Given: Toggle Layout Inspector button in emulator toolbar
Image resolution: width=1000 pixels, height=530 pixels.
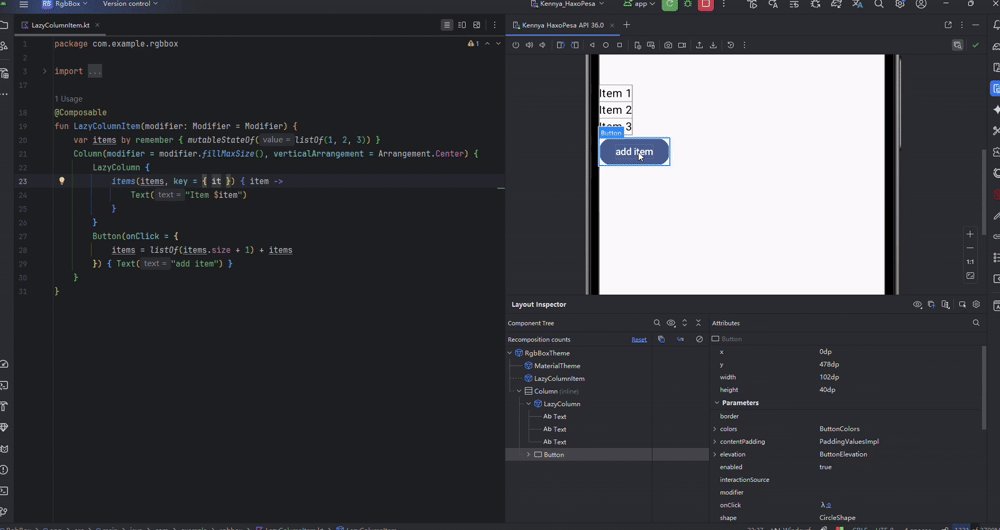Looking at the screenshot, I should 957,45.
